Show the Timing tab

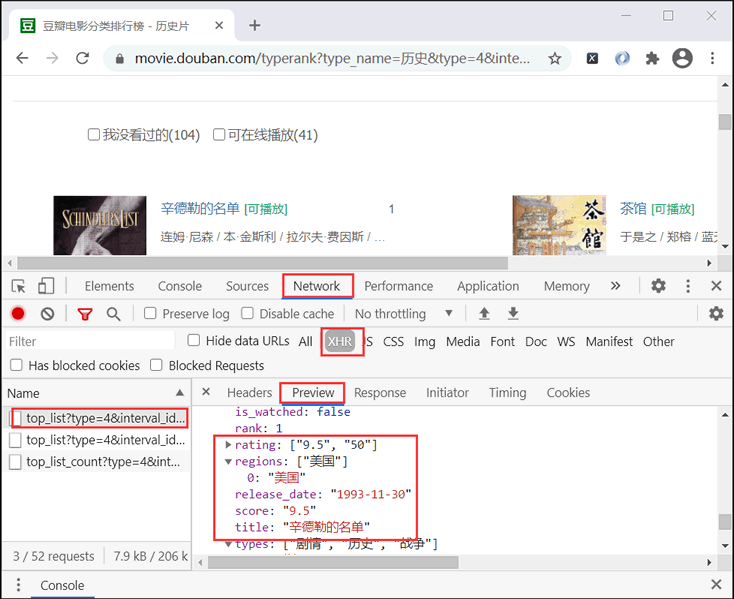point(507,393)
